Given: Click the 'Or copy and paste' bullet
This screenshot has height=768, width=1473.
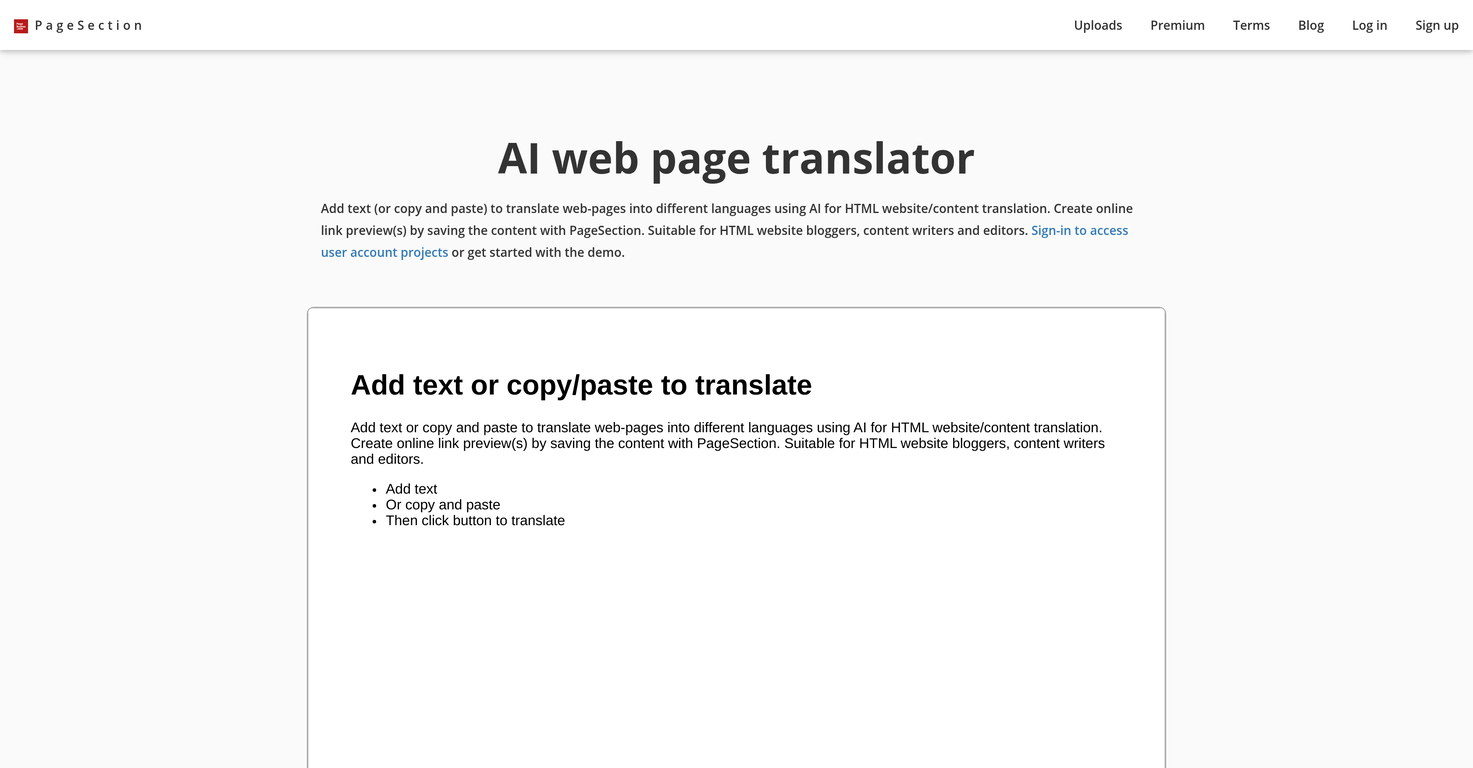Looking at the screenshot, I should click(443, 505).
